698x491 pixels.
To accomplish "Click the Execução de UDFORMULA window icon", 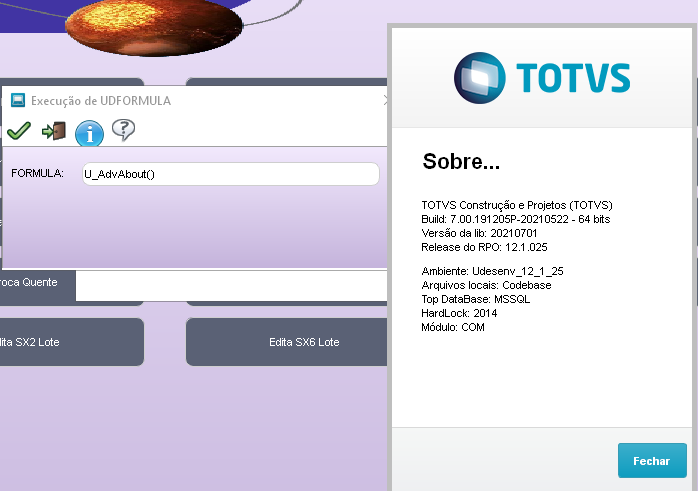I will point(17,100).
